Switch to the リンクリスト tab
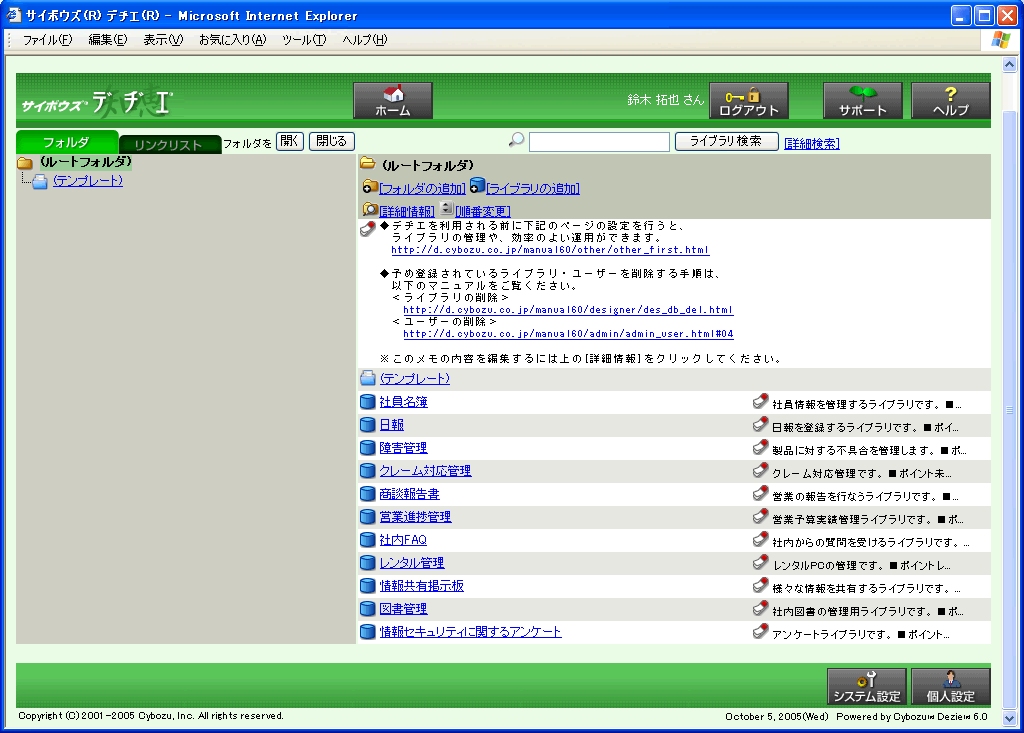 169,144
